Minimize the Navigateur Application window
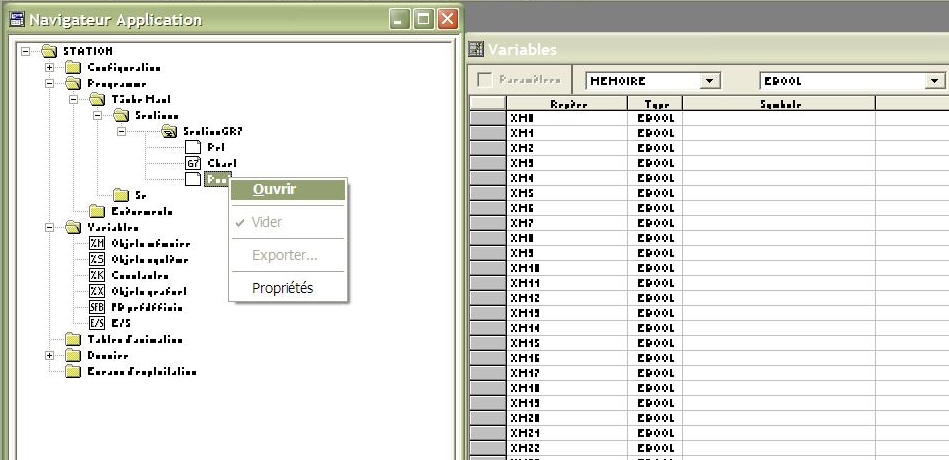The width and height of the screenshot is (949, 460). click(399, 19)
